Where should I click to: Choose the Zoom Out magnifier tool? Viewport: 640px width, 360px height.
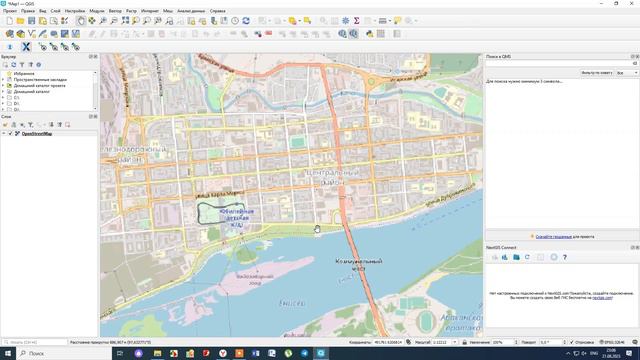tap(114, 21)
